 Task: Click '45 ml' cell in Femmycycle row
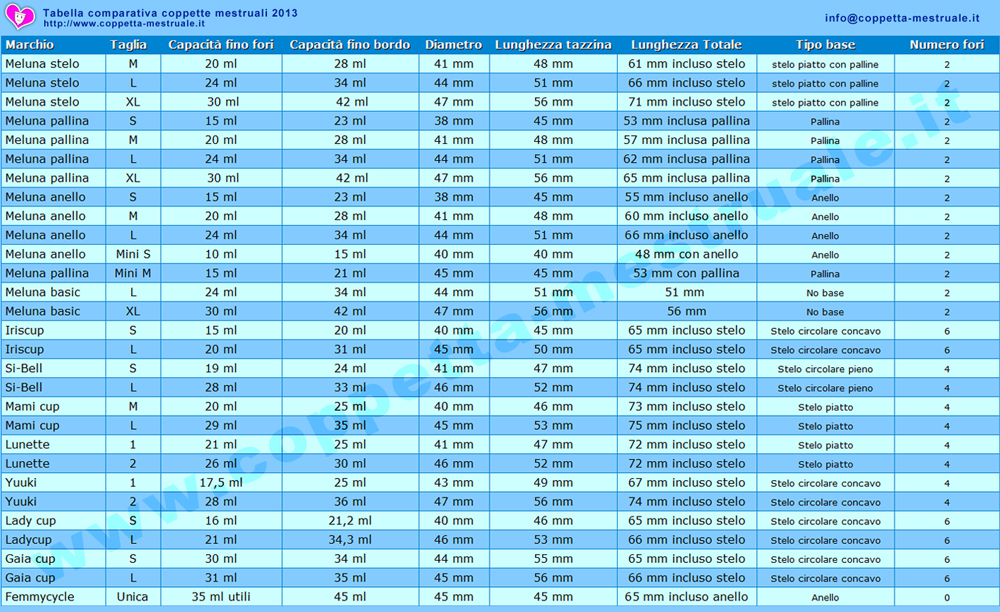coord(349,597)
